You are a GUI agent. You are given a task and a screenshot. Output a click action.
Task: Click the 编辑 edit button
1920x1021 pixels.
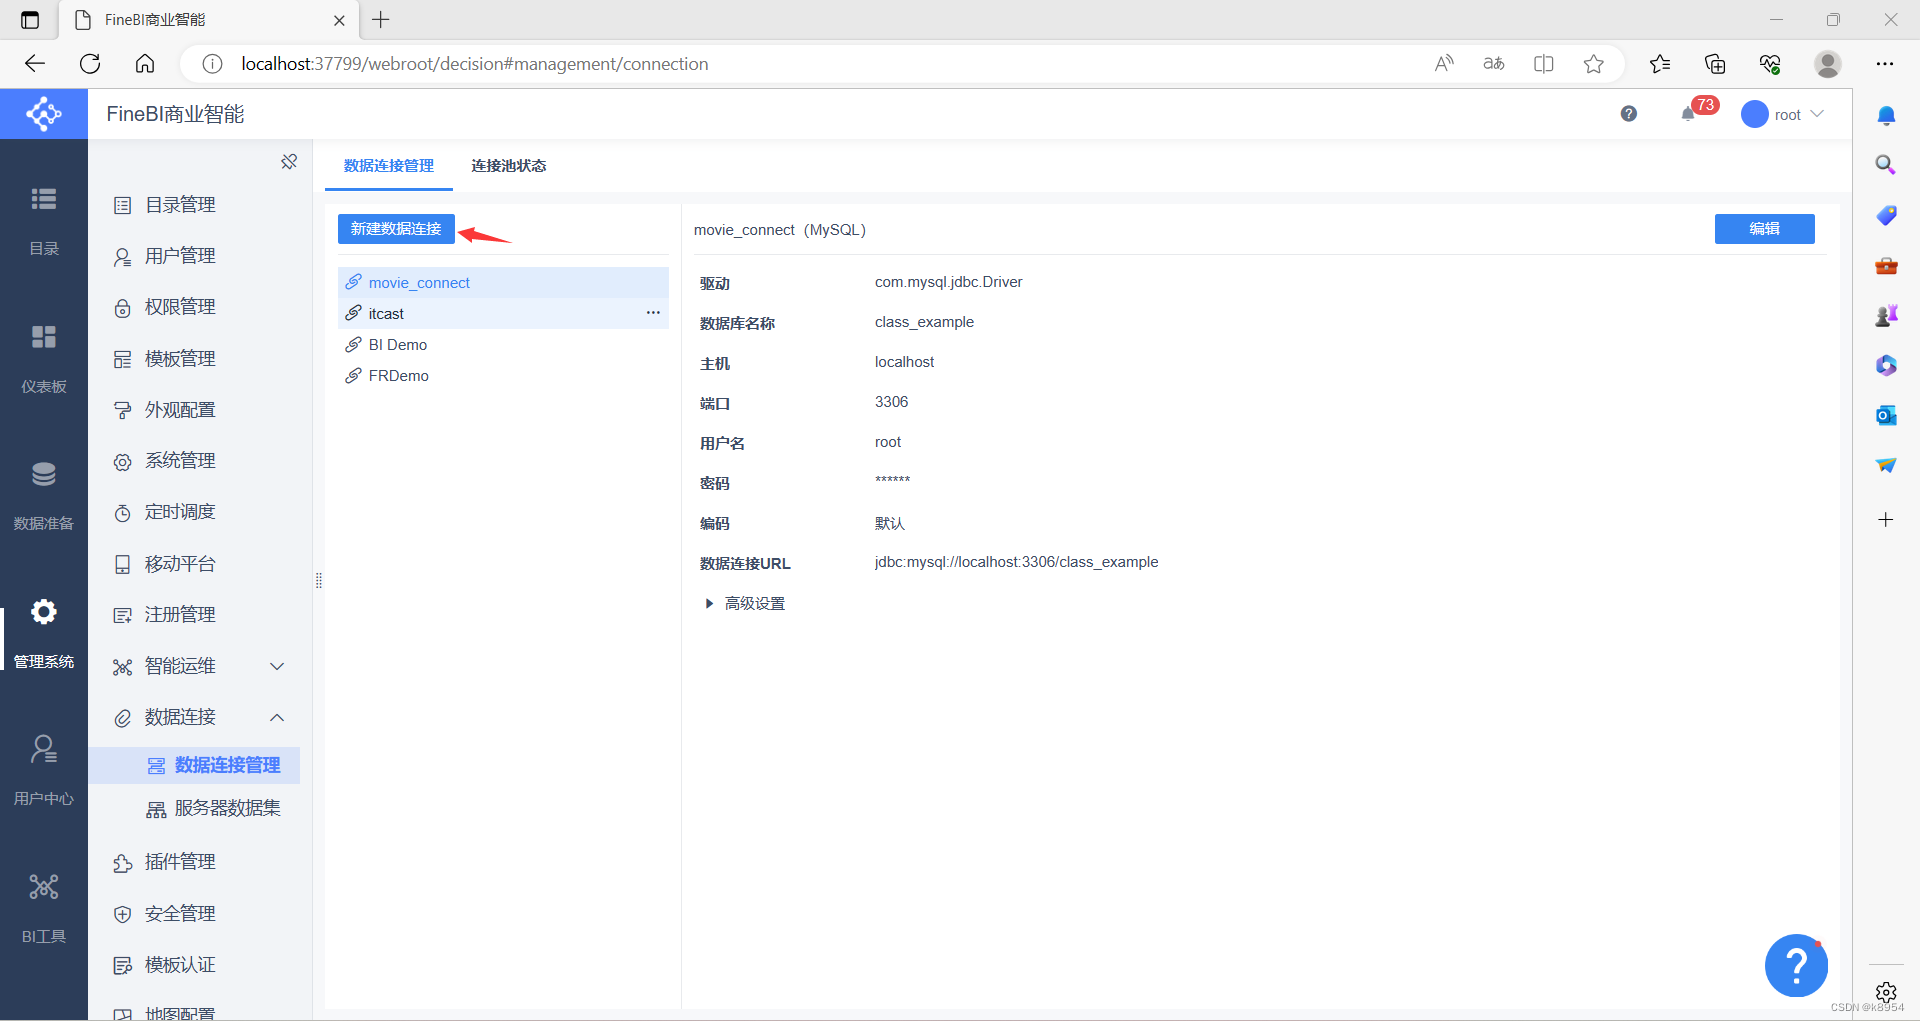(1764, 229)
